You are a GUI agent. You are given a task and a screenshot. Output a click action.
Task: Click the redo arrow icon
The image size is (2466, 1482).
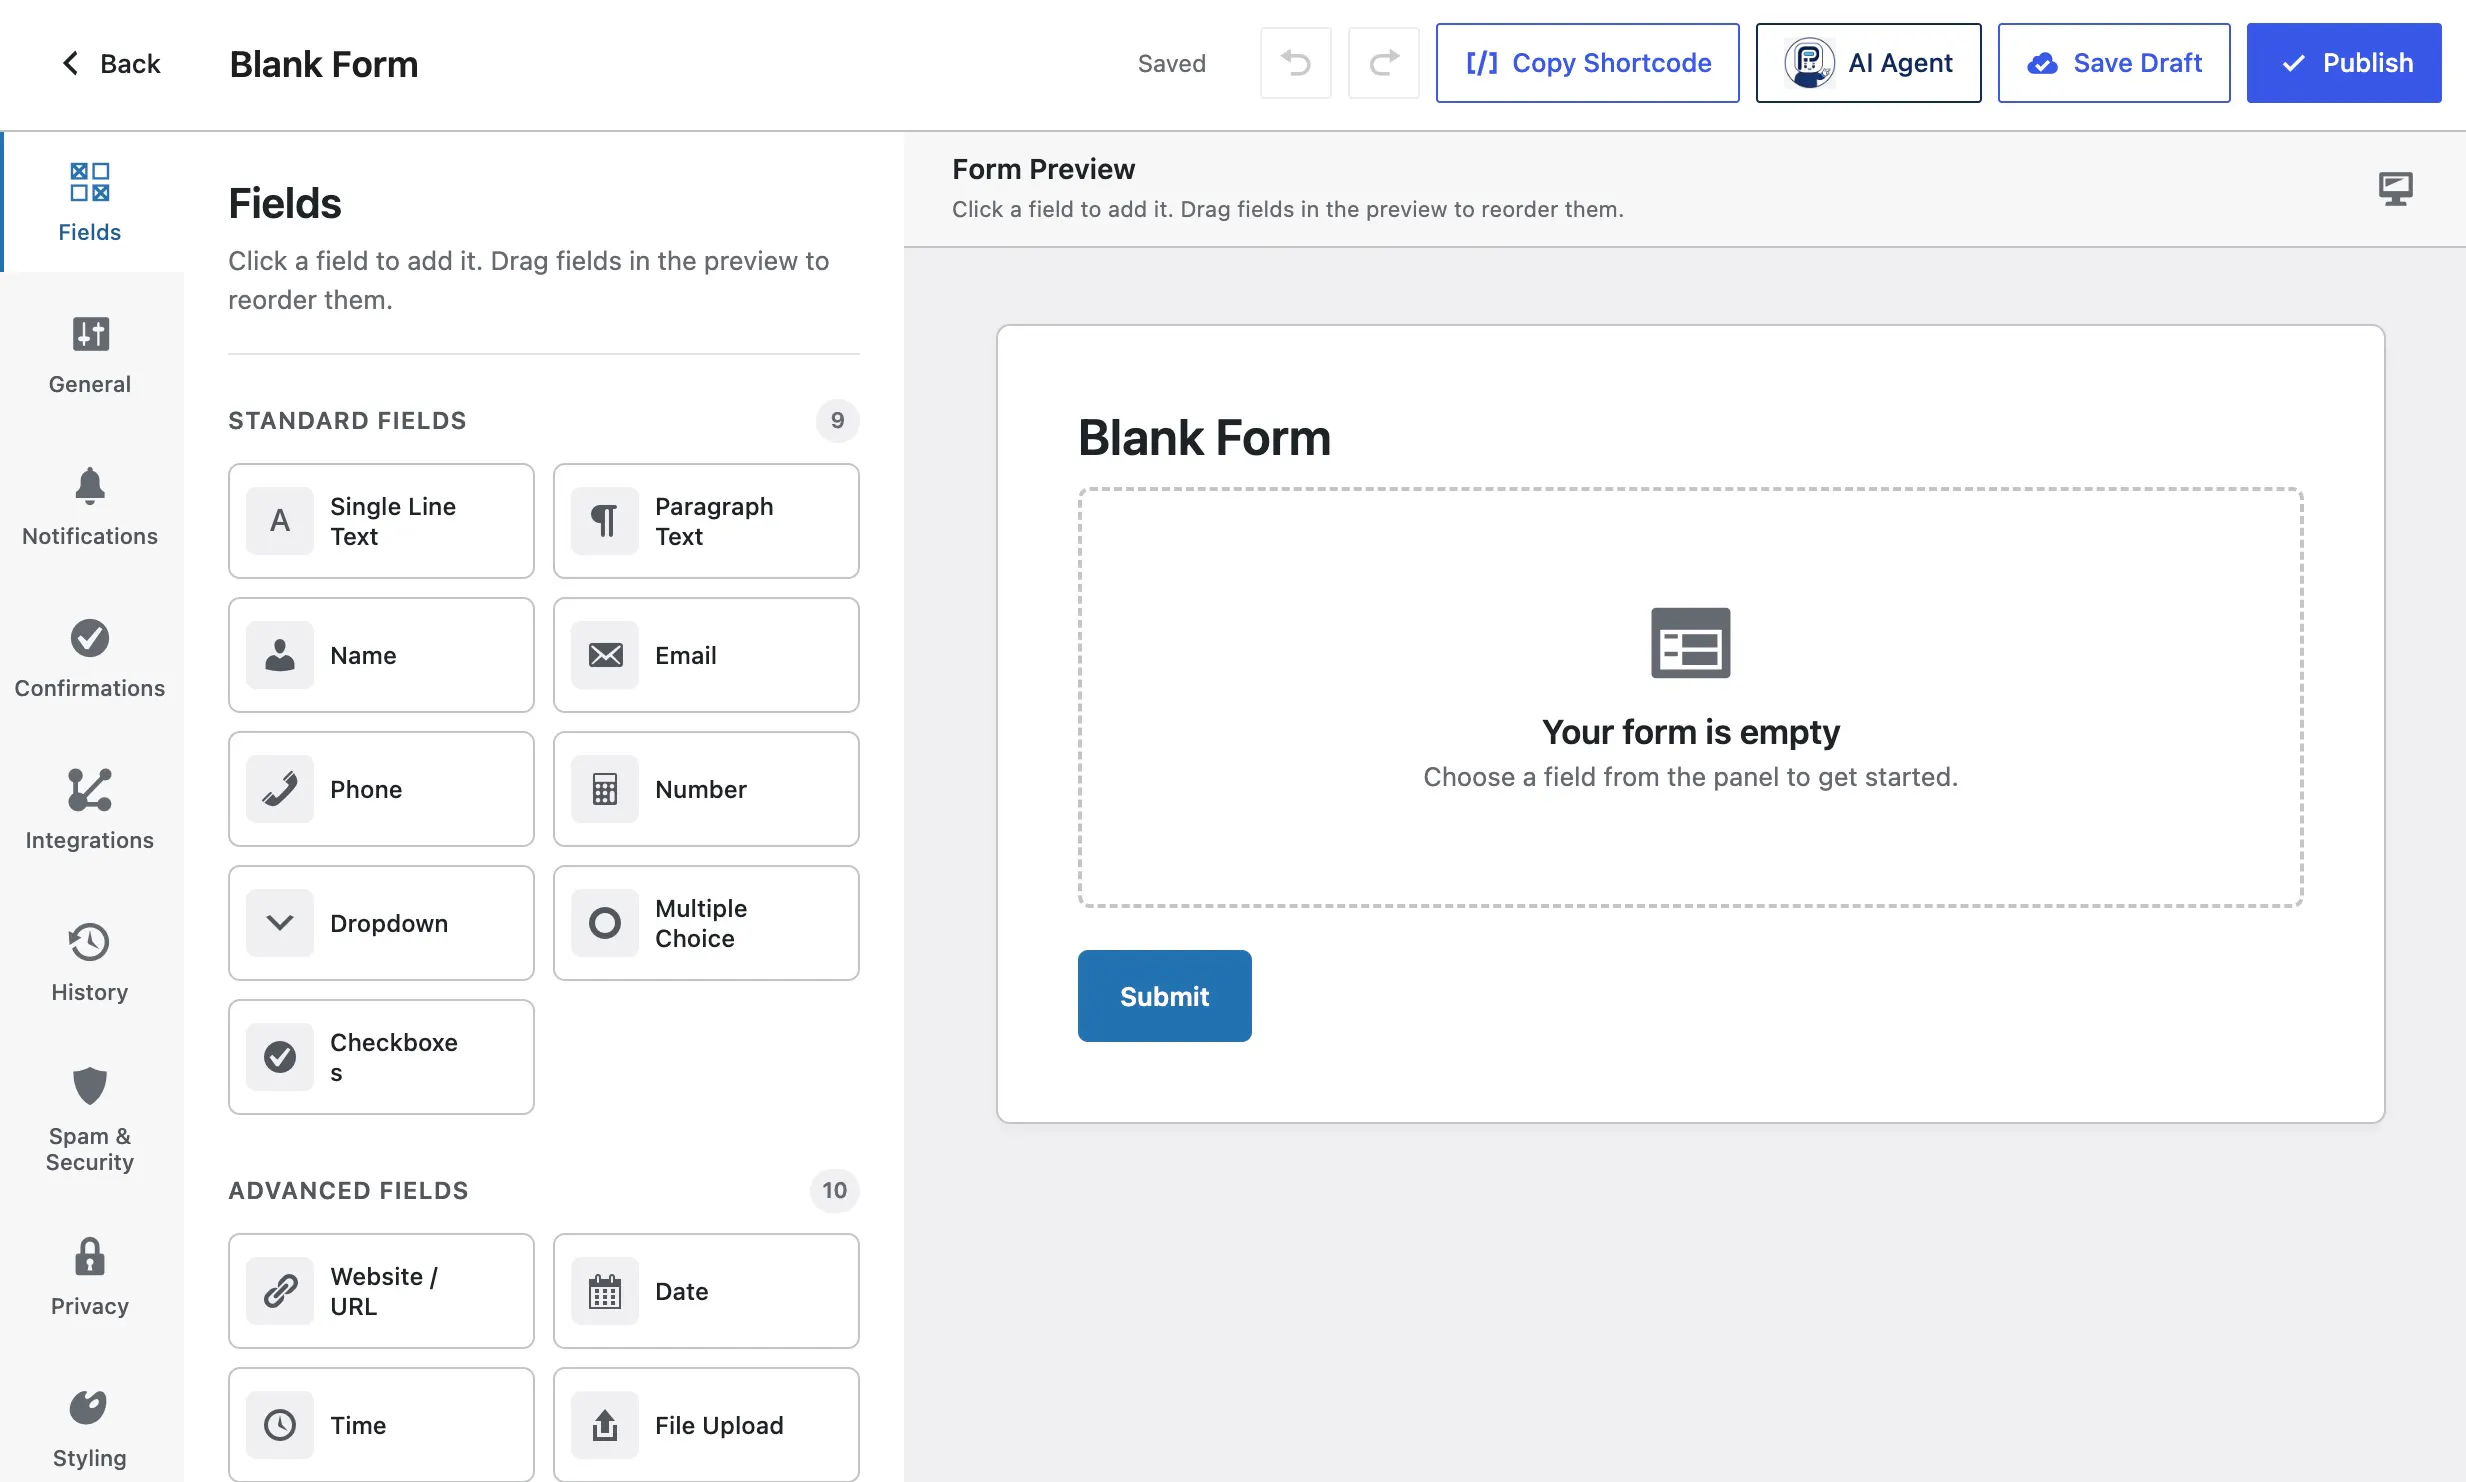click(1383, 63)
